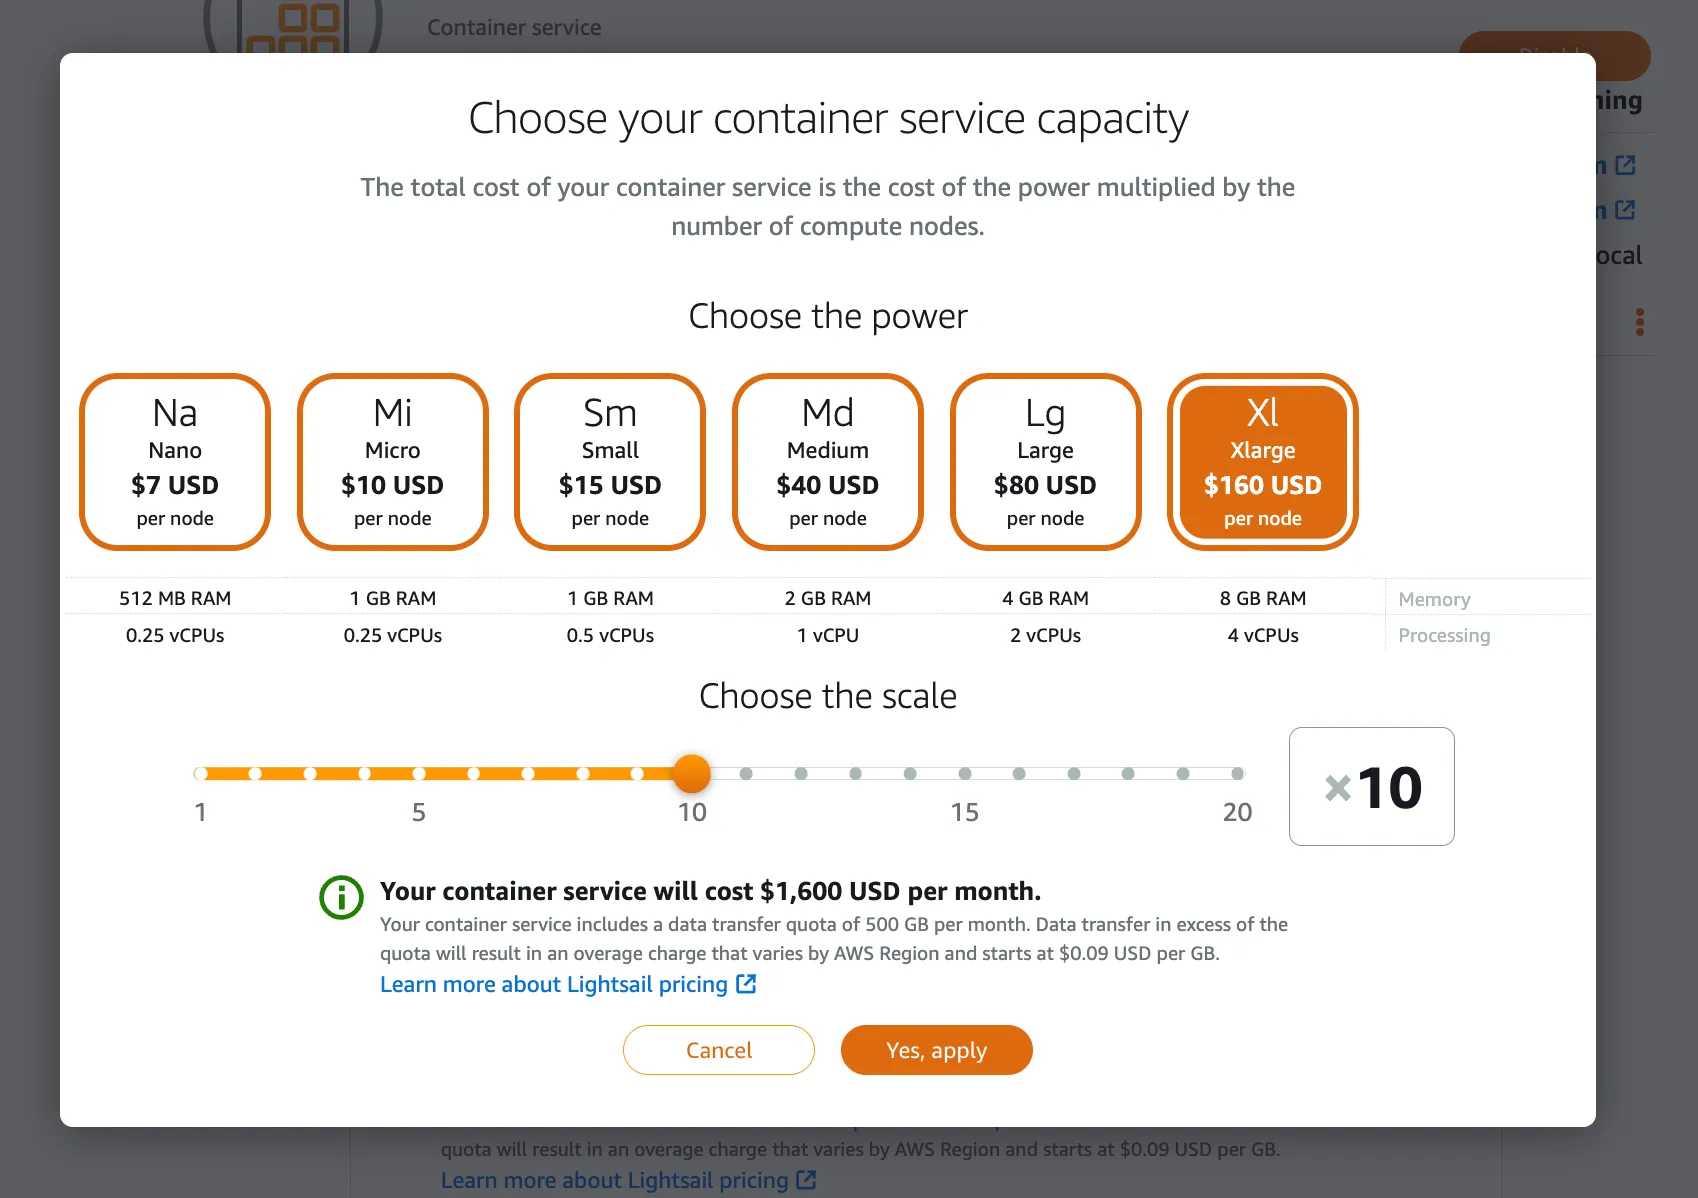Click the three-dot menu icon behind dialog
Image resolution: width=1698 pixels, height=1198 pixels.
click(x=1639, y=322)
